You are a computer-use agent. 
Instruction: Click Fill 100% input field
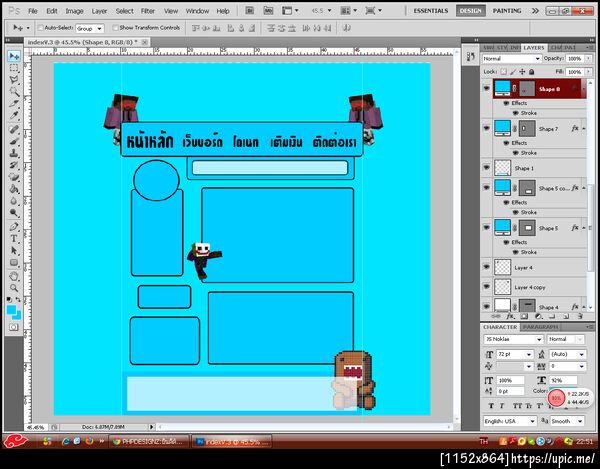coord(575,72)
